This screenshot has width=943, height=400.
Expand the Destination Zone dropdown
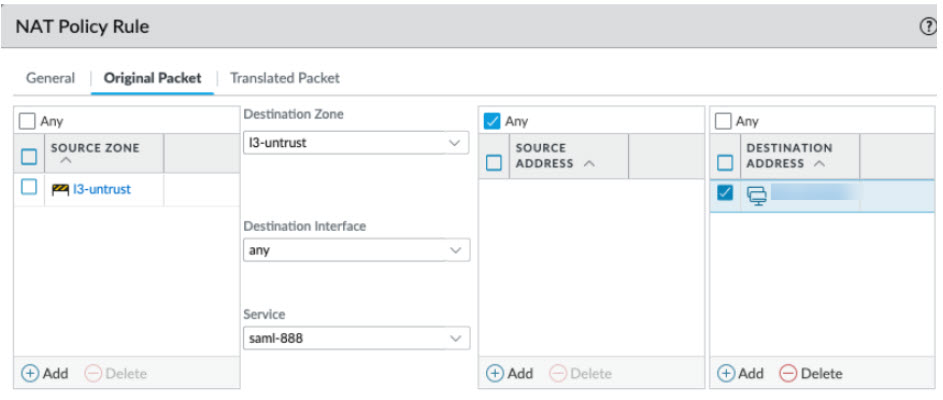point(455,143)
